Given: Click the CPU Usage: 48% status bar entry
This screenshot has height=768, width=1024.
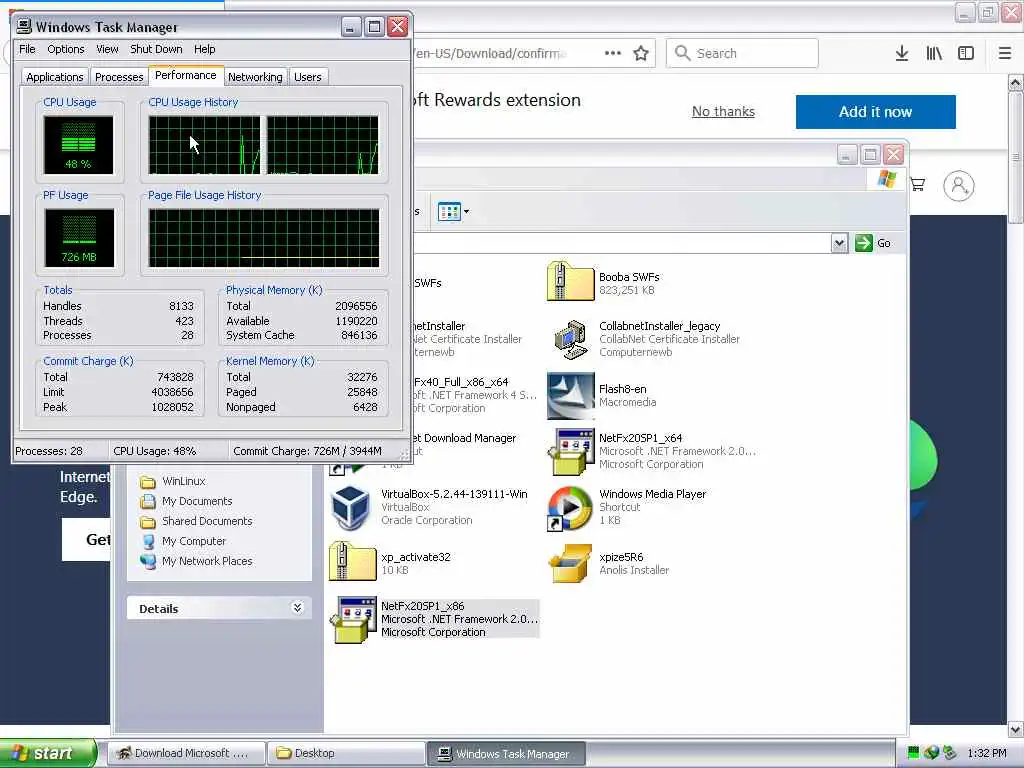Looking at the screenshot, I should [x=155, y=451].
